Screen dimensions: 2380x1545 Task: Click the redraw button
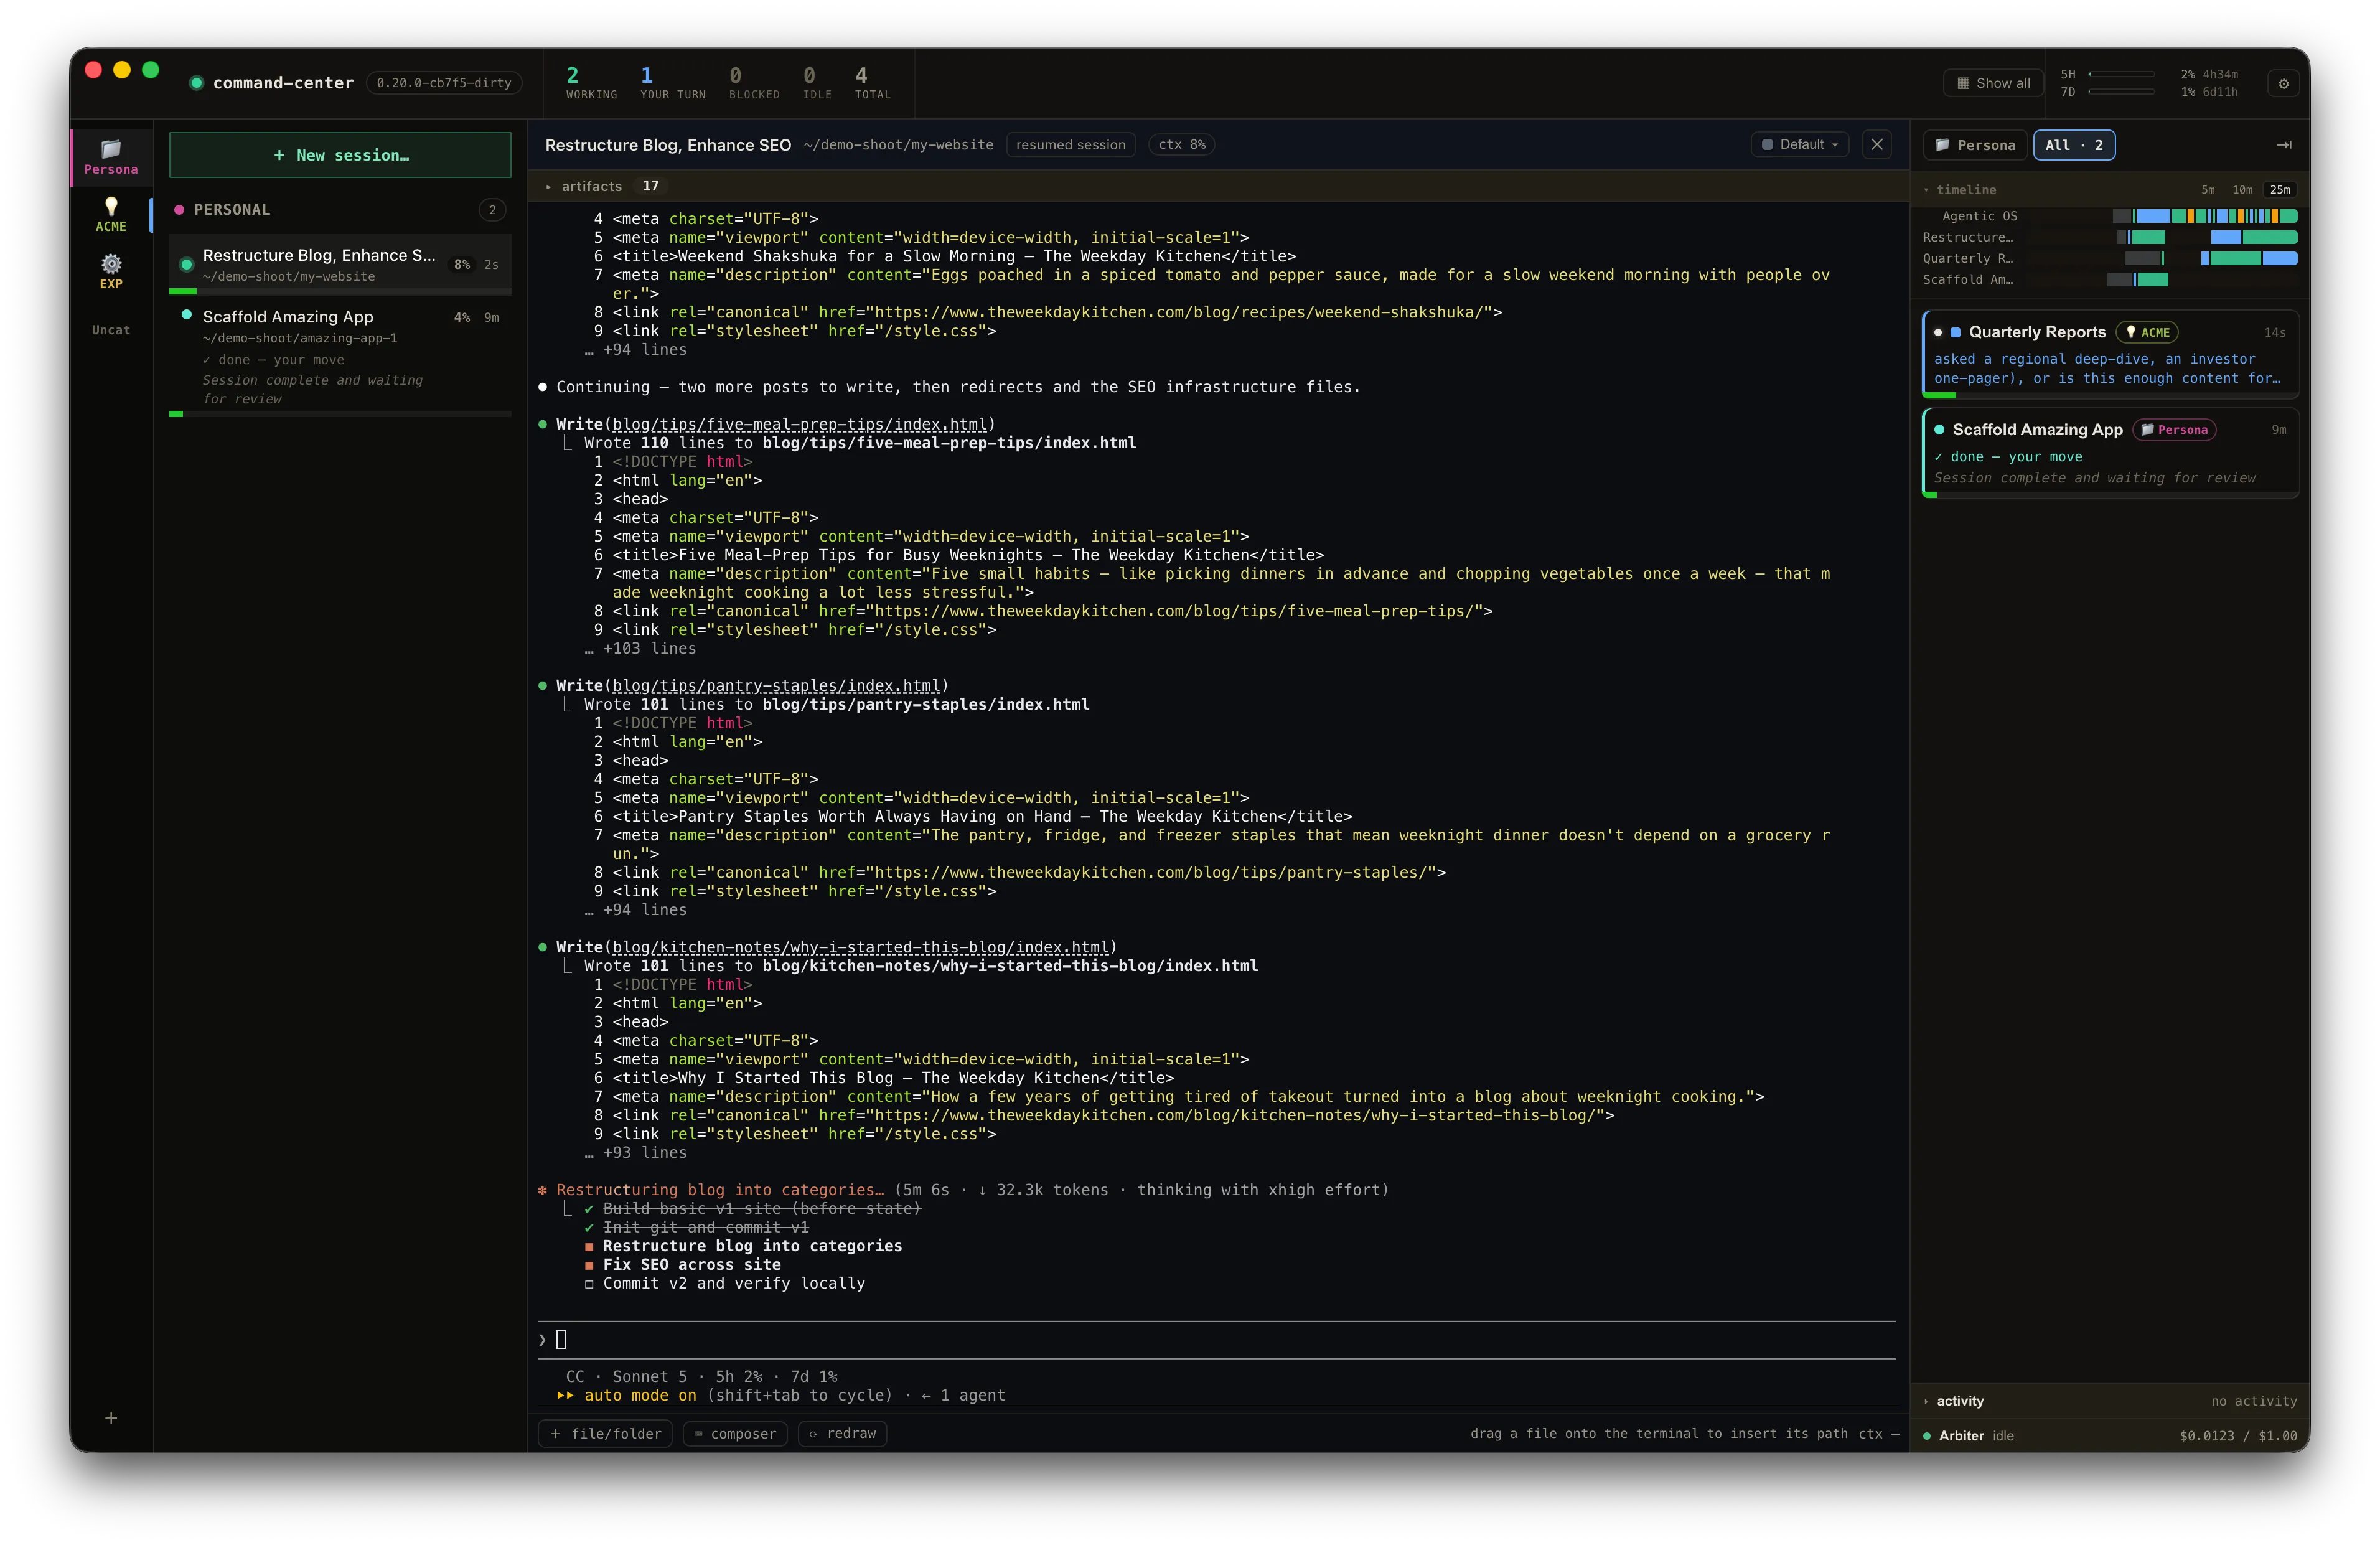coord(842,1434)
